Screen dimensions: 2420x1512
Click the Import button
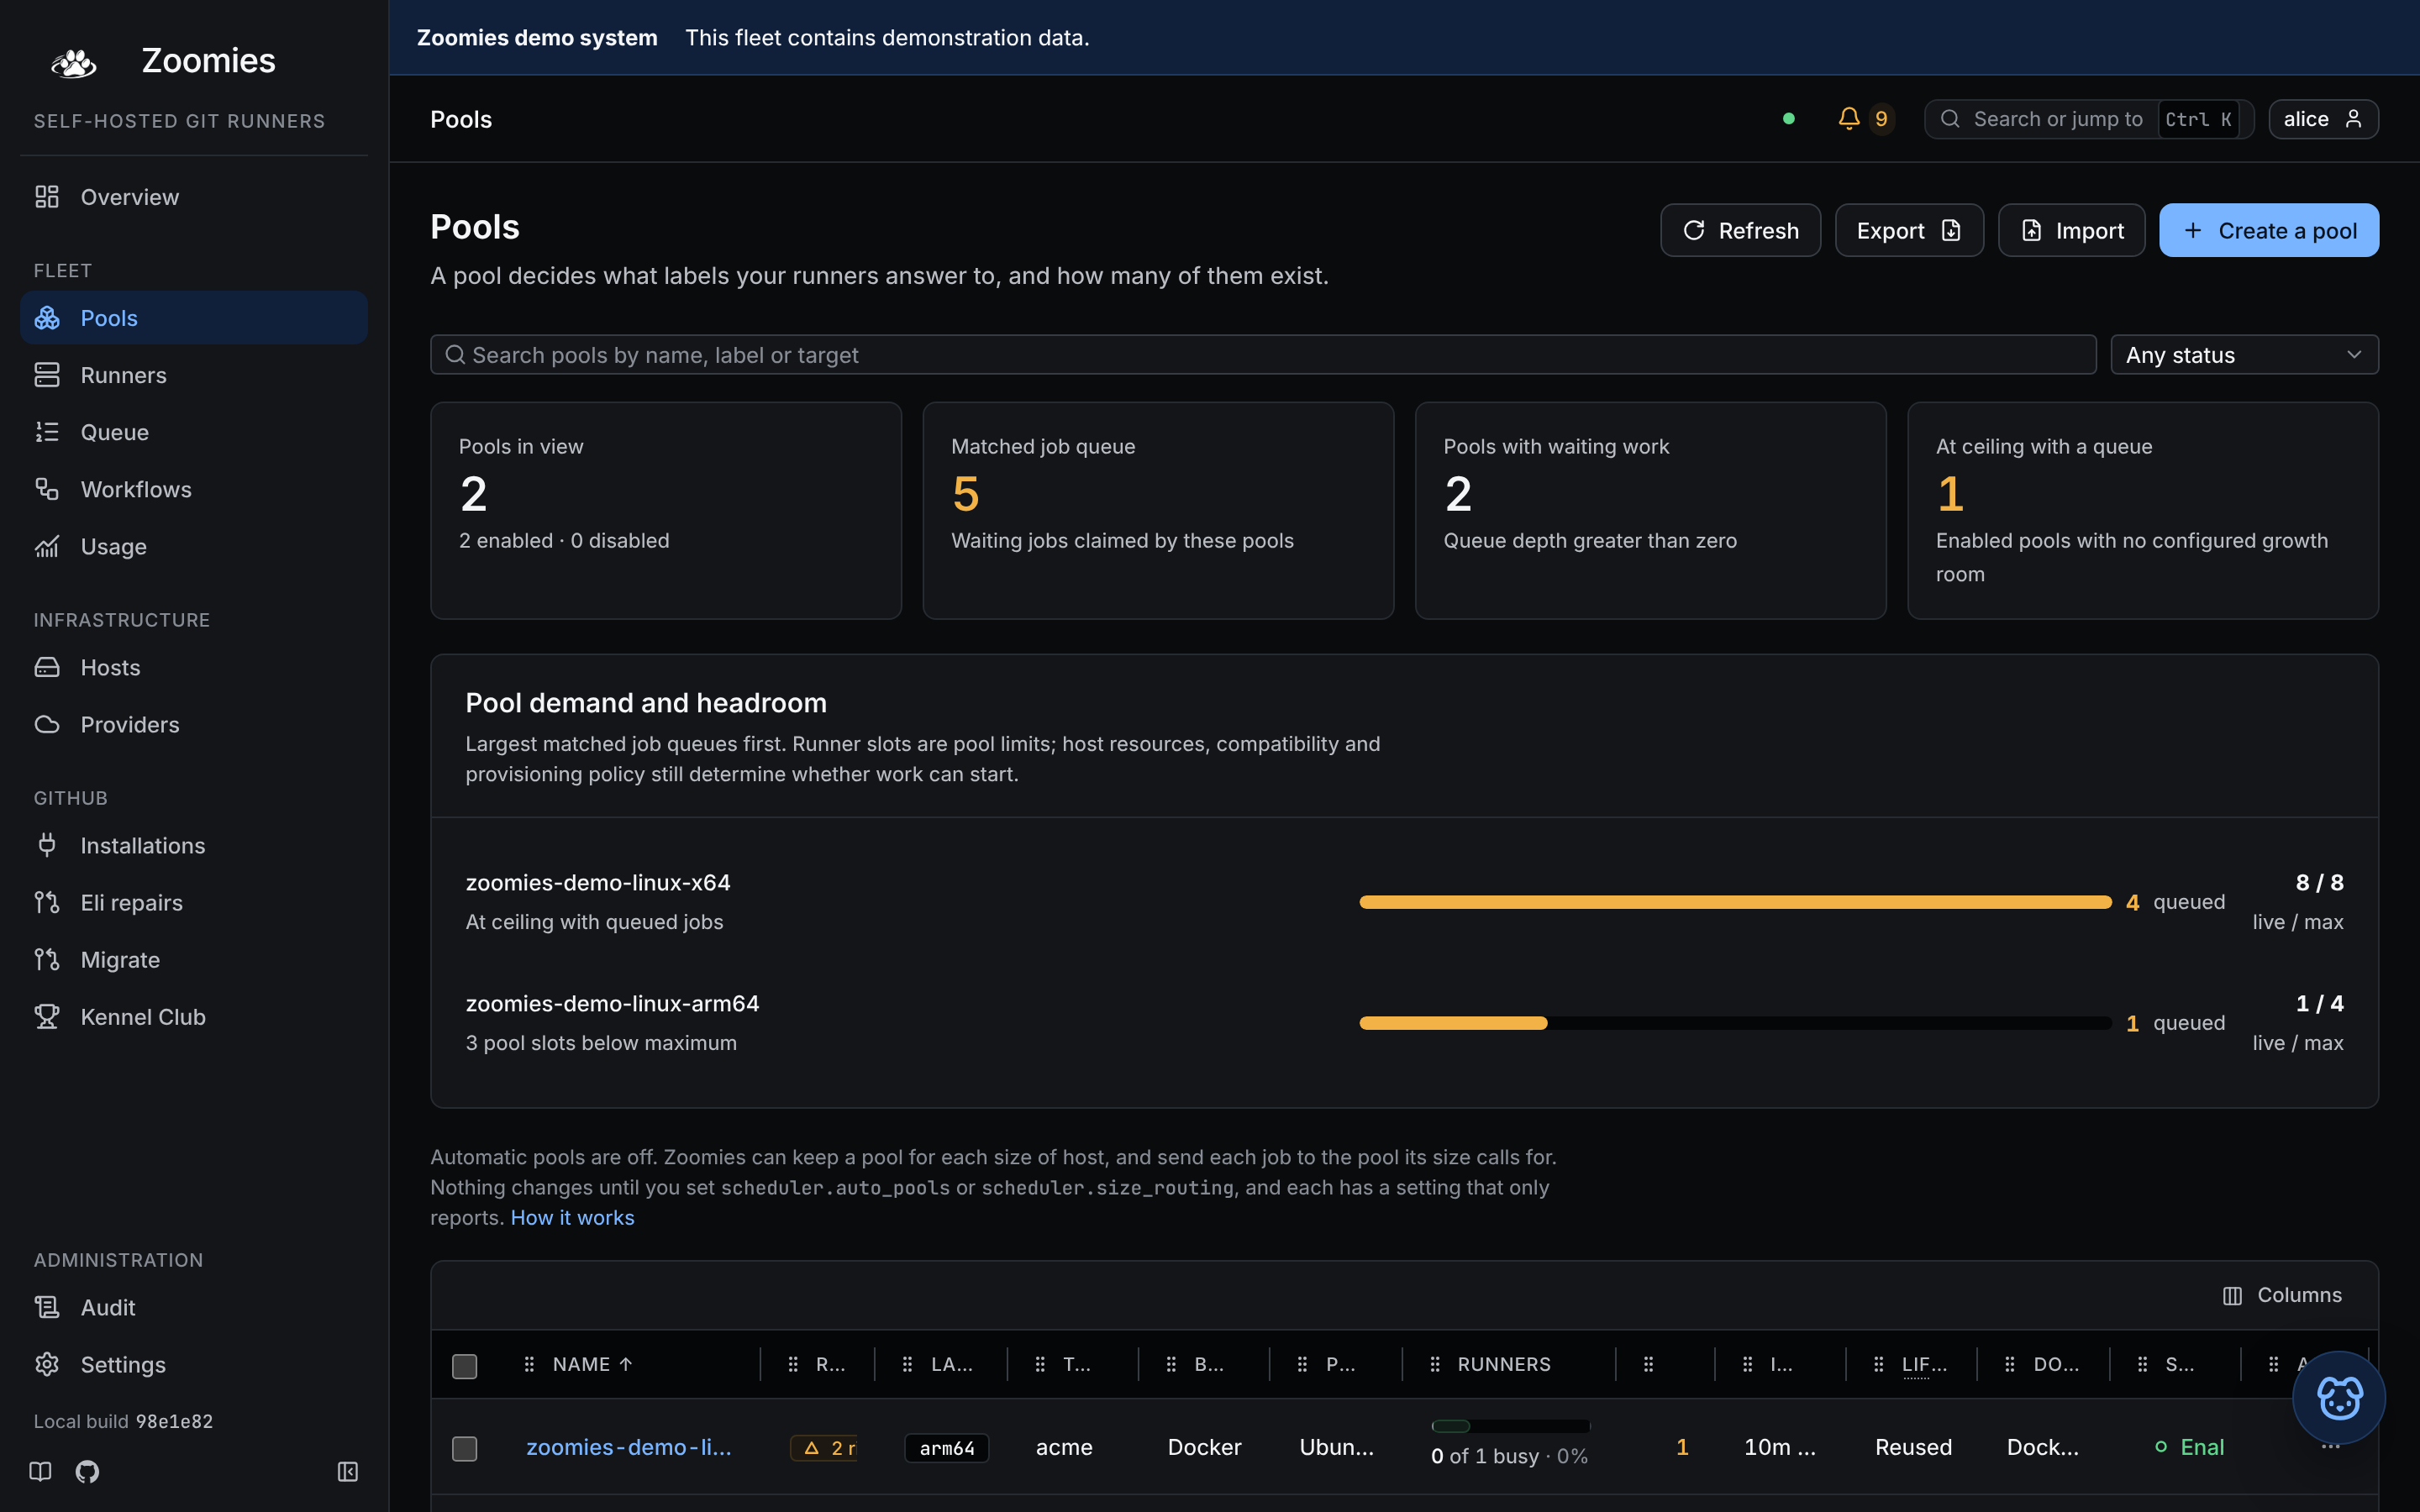(2071, 230)
